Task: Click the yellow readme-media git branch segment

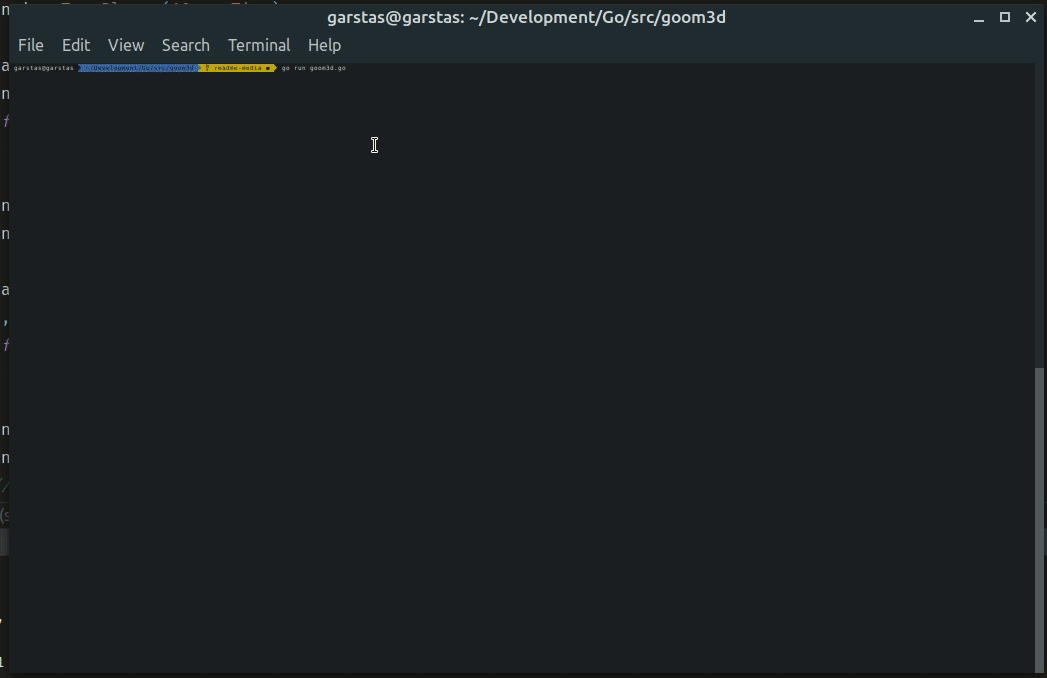Action: pyautogui.click(x=238, y=68)
